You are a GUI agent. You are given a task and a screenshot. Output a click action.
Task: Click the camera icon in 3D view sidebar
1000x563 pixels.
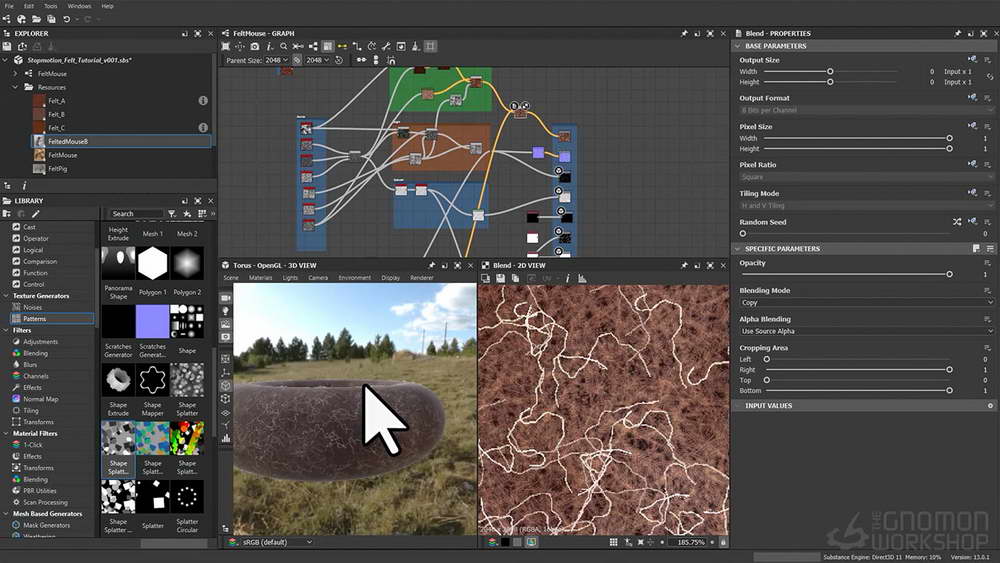226,298
